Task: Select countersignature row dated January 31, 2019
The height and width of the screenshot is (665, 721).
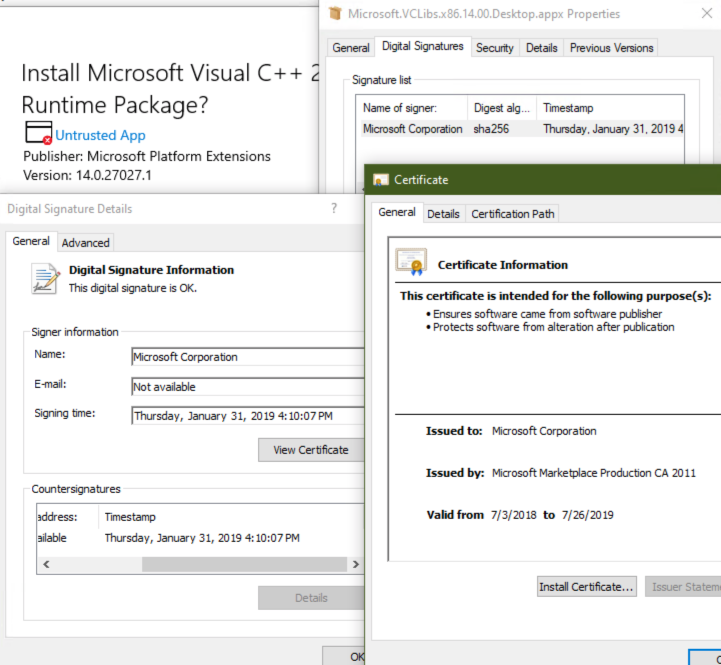Action: point(200,538)
